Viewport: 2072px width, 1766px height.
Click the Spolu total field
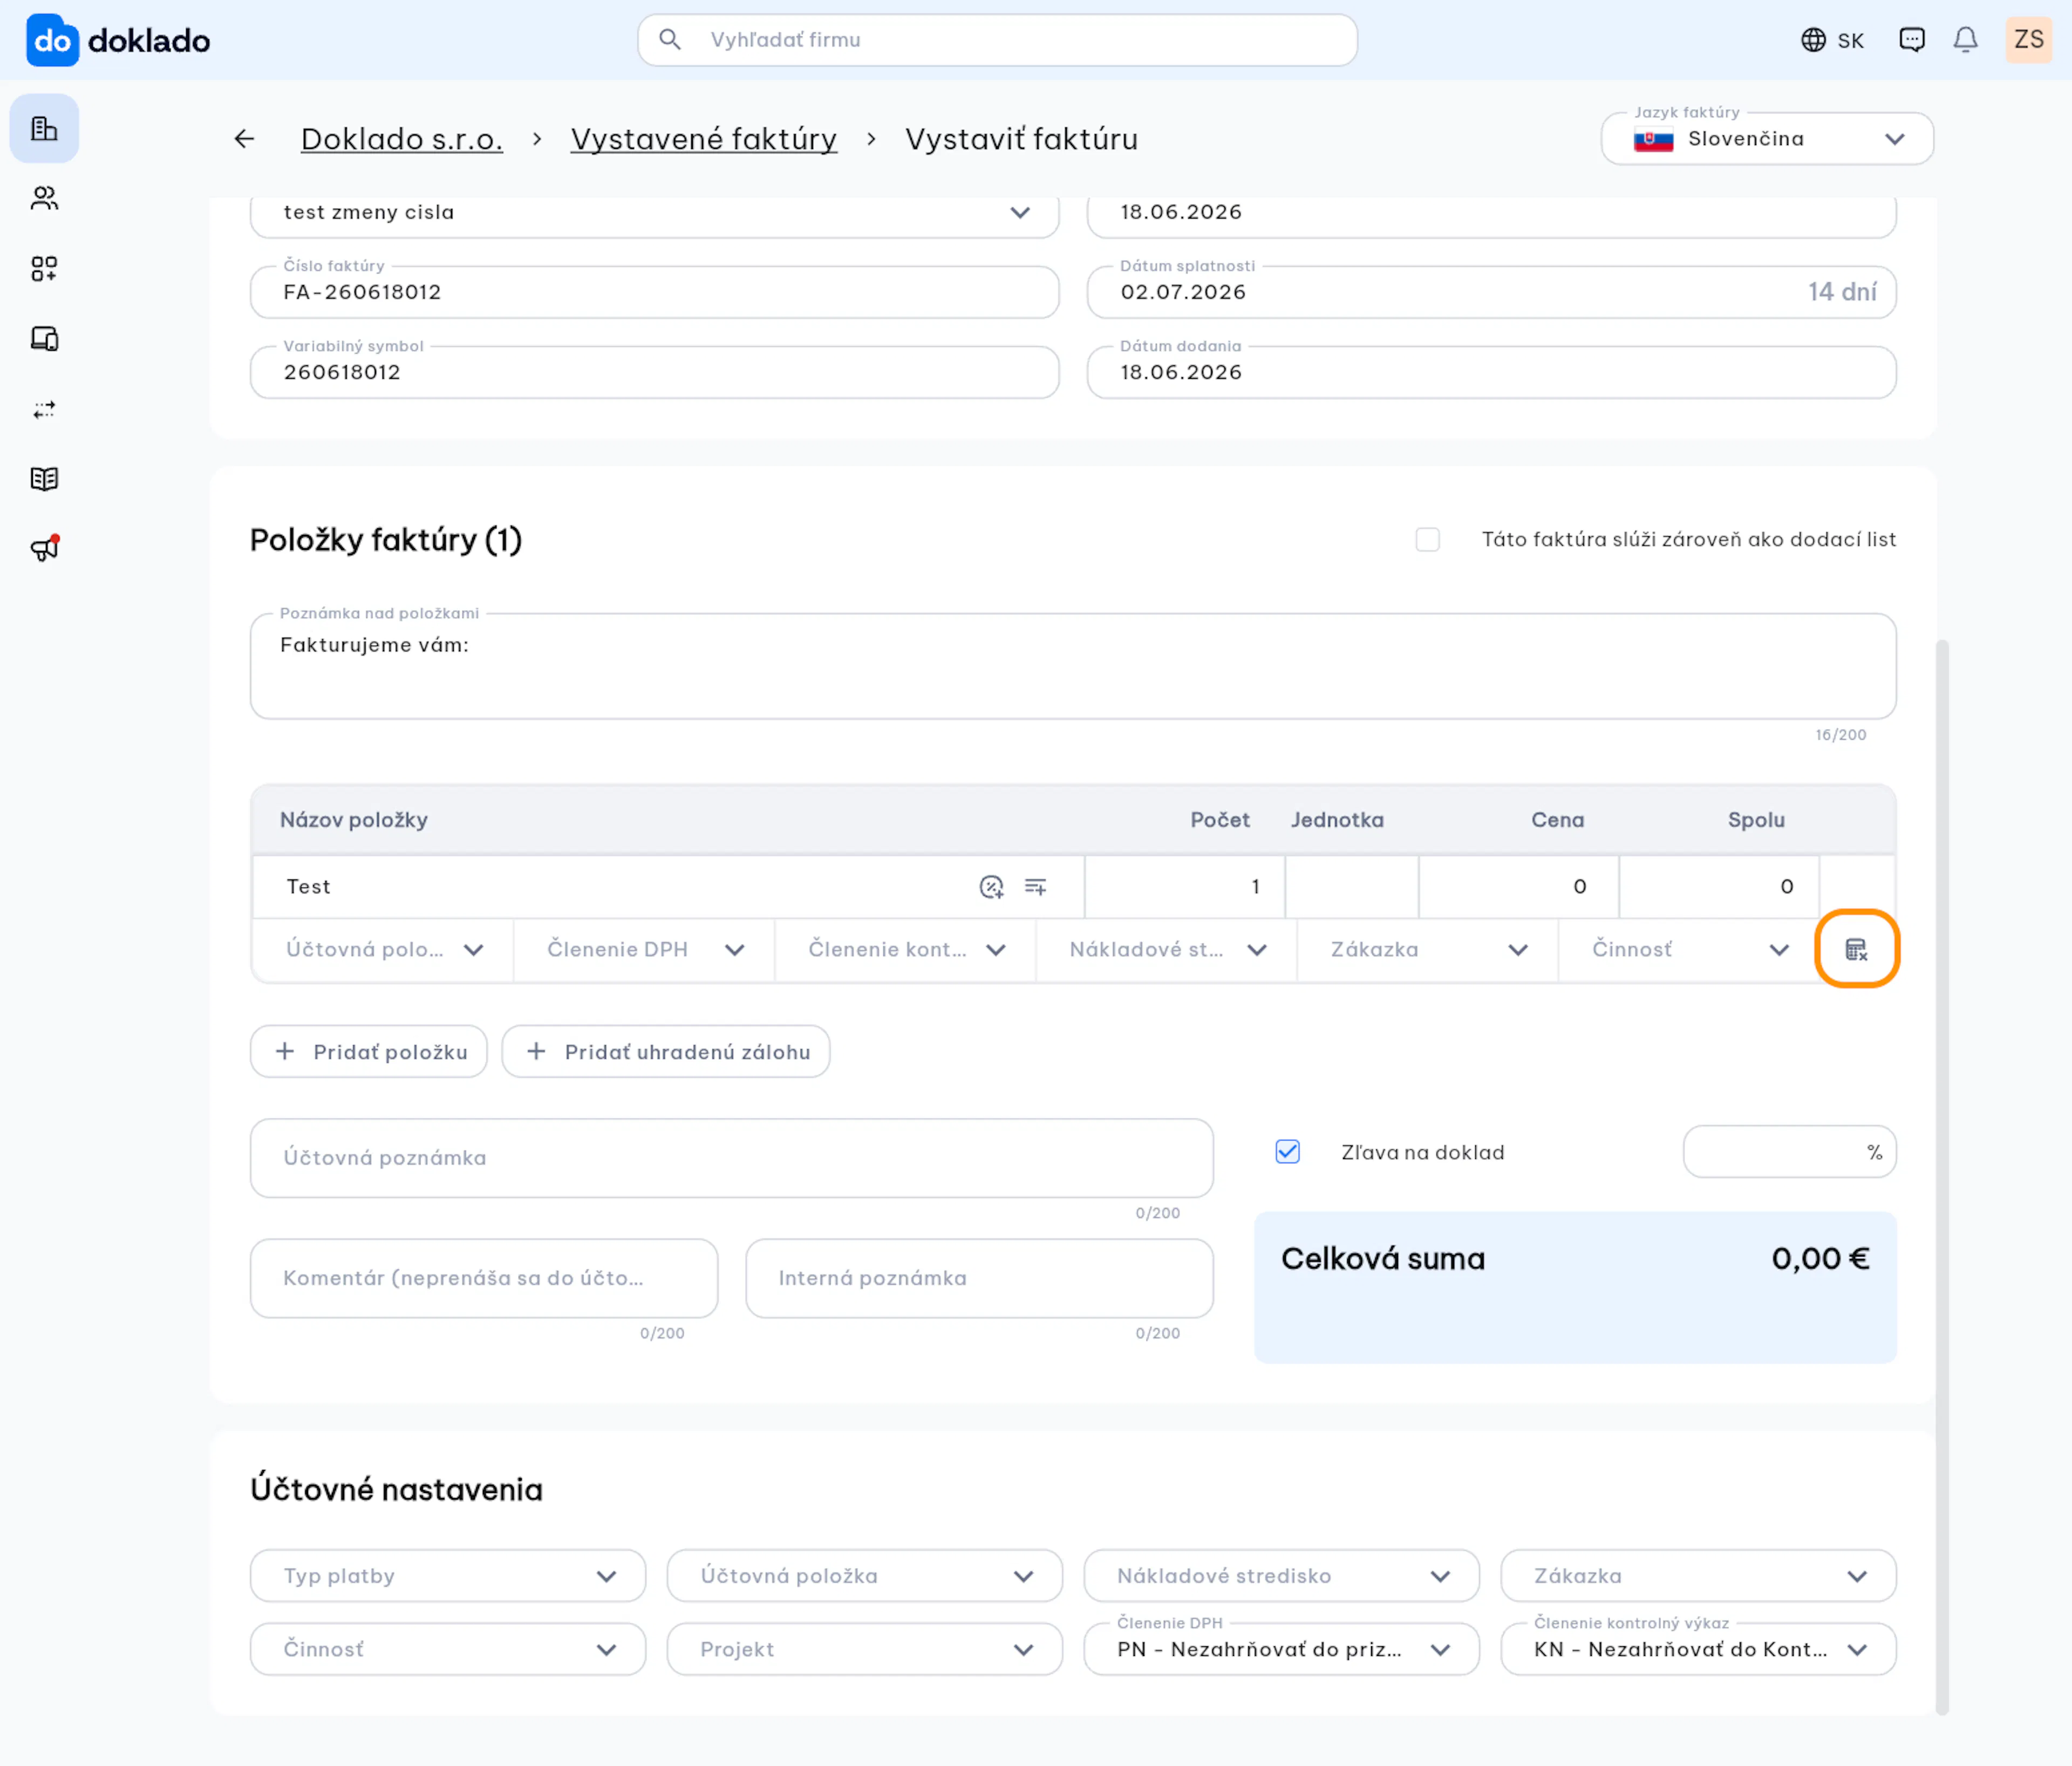point(1719,886)
